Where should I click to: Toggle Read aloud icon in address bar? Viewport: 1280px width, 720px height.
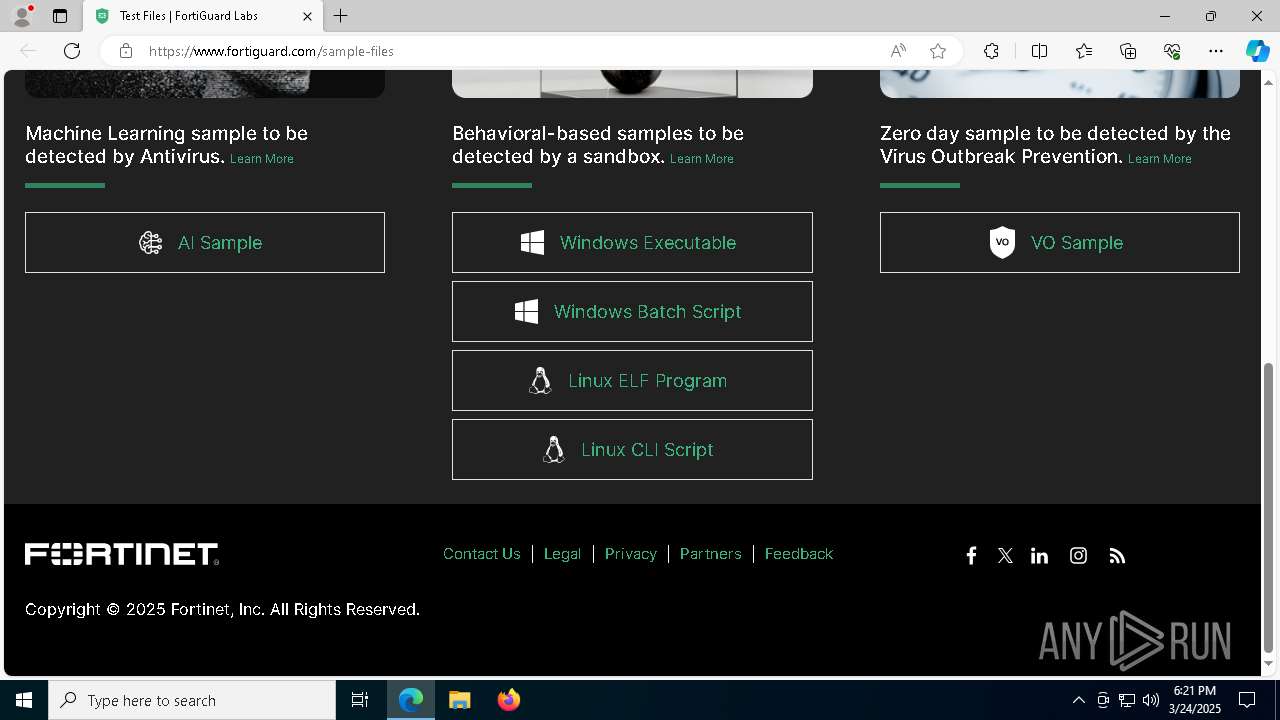point(898,51)
